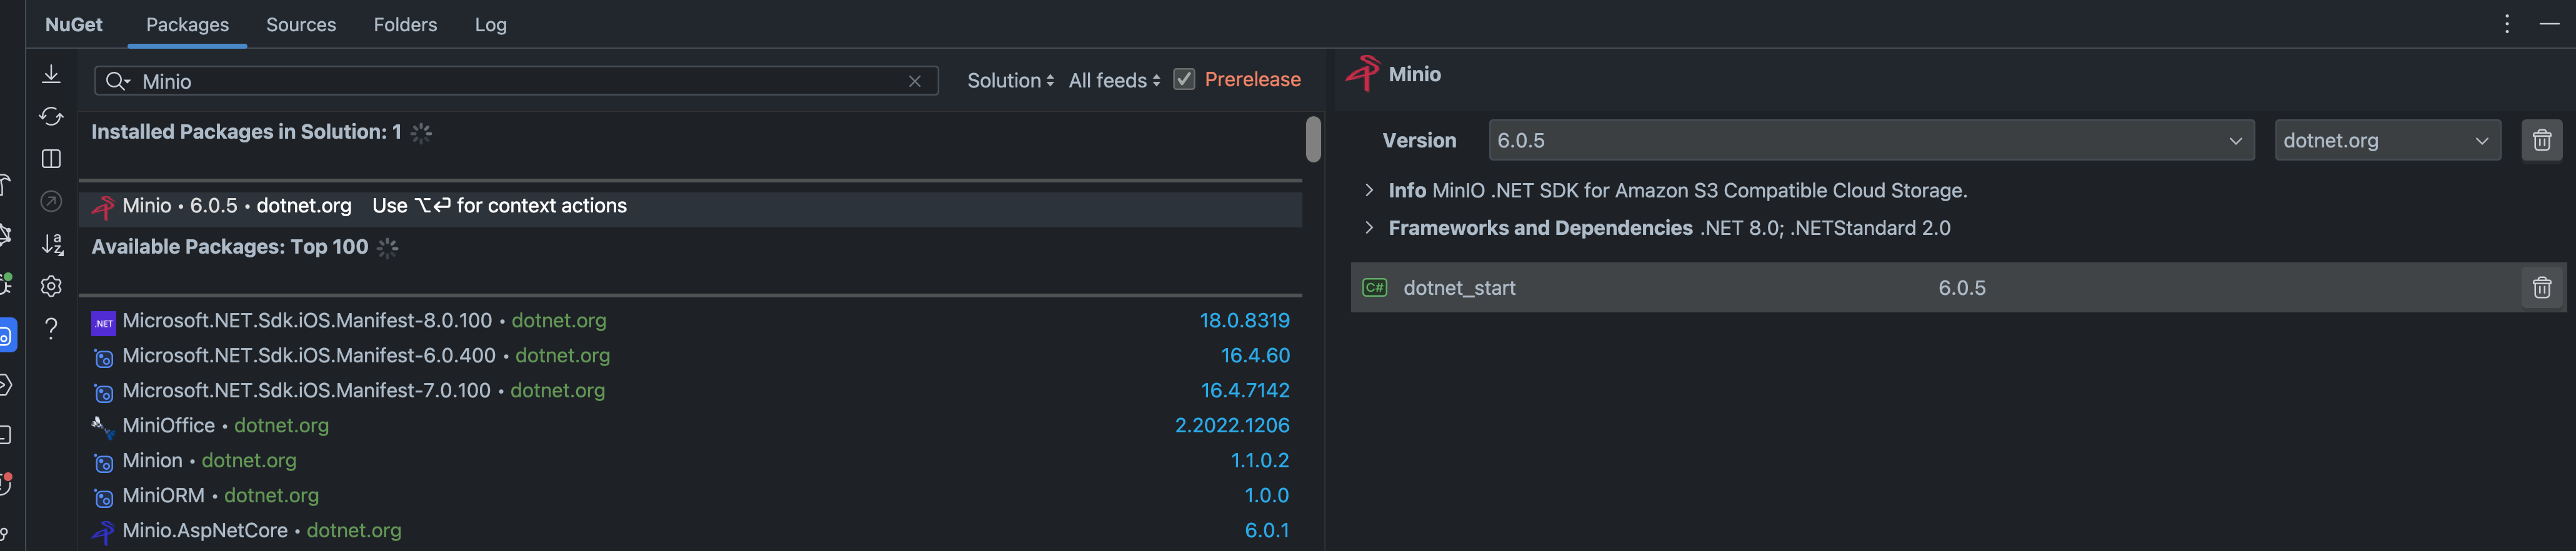Open the NuGet help question icon
The image size is (2576, 551).
pos(51,328)
